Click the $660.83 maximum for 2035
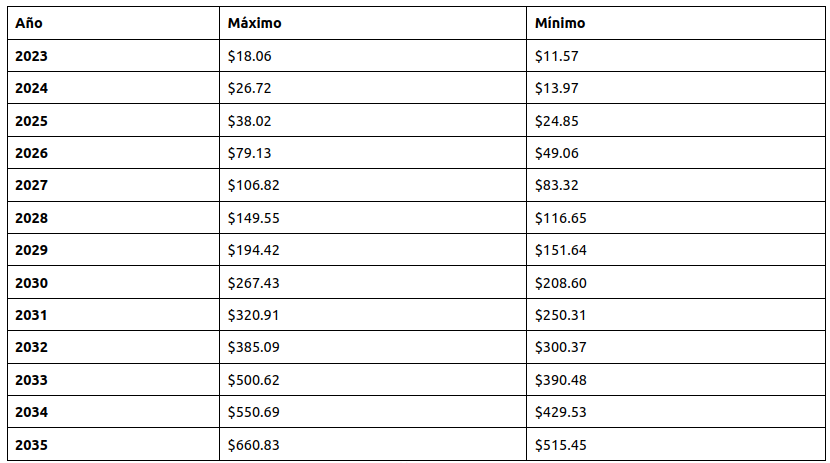The width and height of the screenshot is (830, 463). point(253,445)
